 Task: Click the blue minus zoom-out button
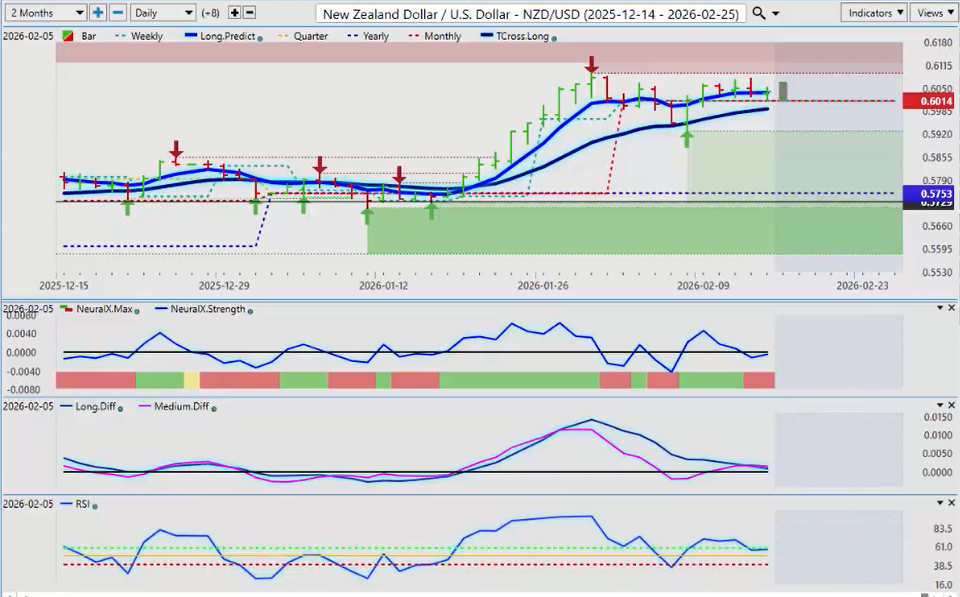117,12
